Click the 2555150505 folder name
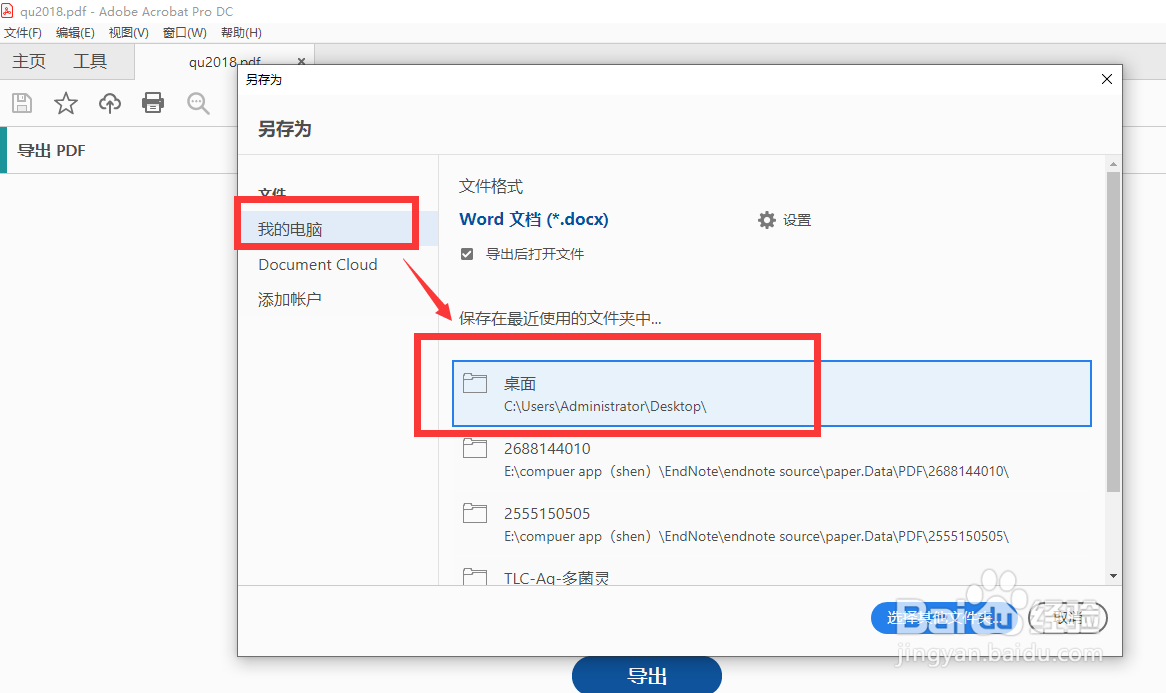This screenshot has height=693, width=1166. click(x=547, y=513)
